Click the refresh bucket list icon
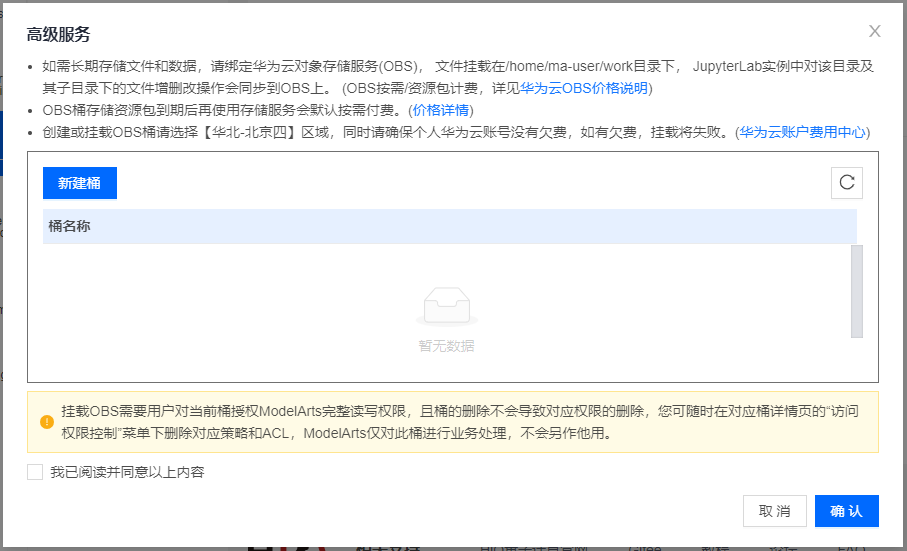 point(847,182)
